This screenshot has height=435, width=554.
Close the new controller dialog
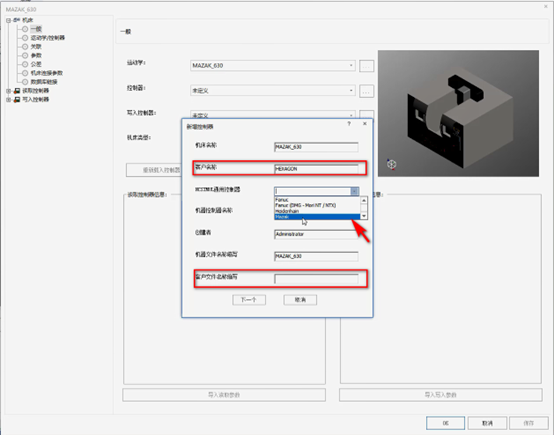[365, 124]
